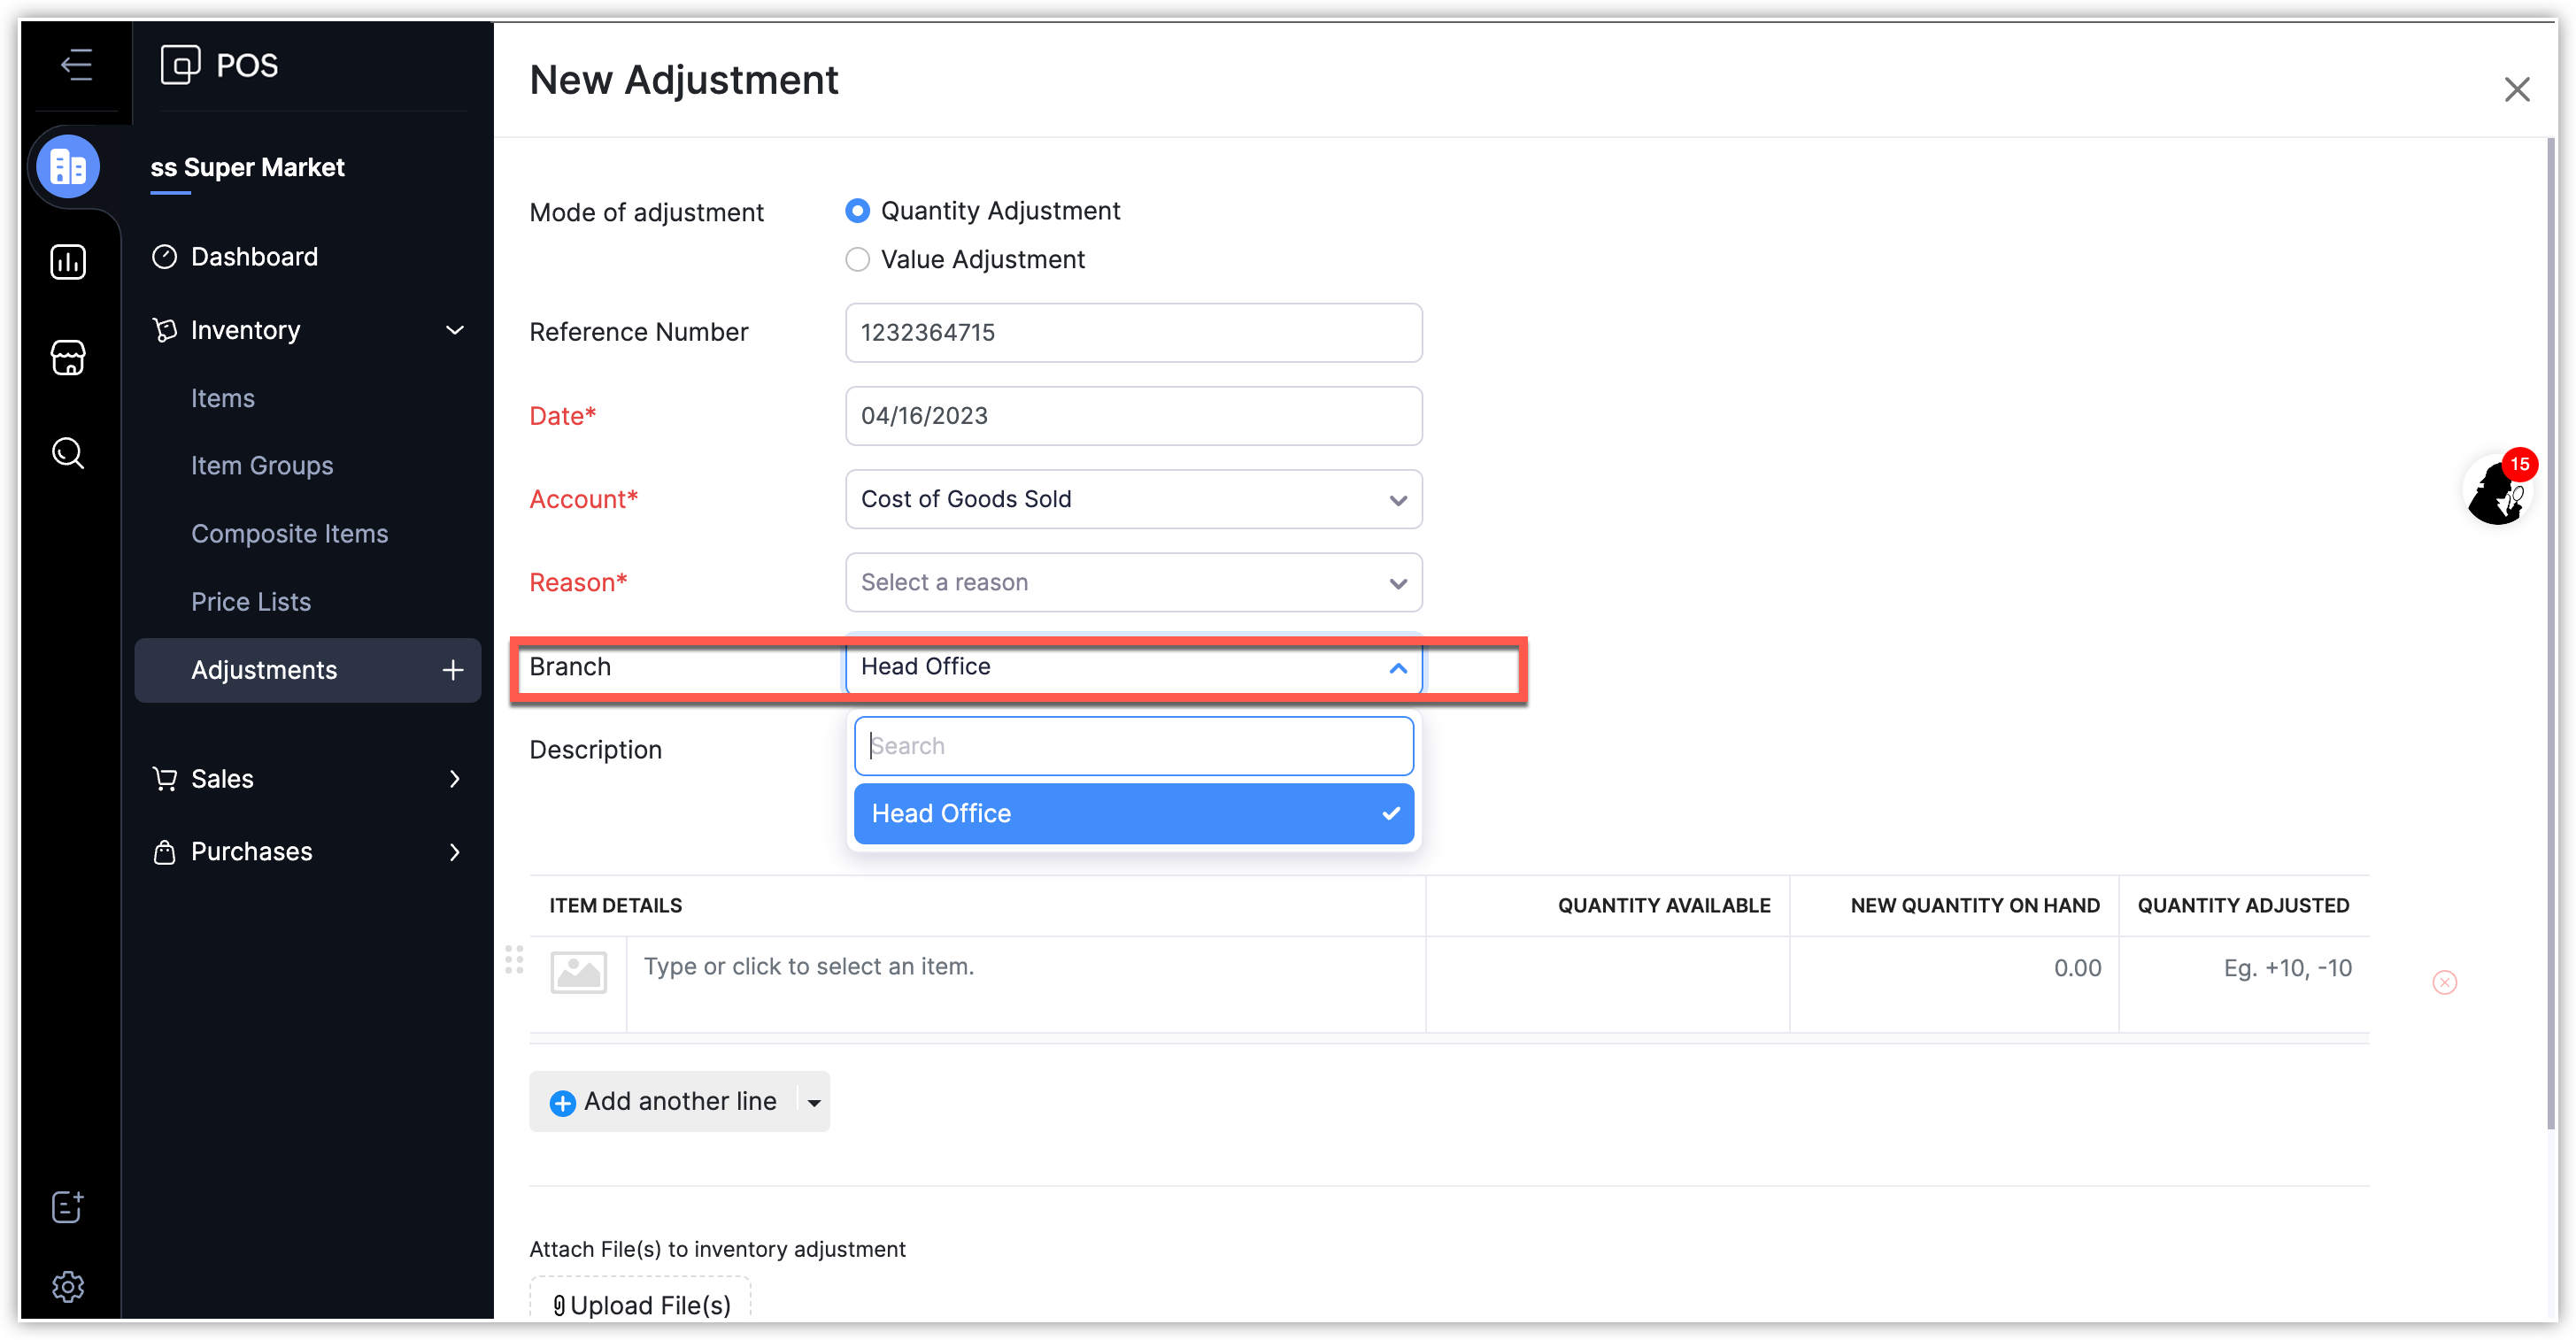2576x1340 pixels.
Task: Click the item image placeholder thumbnail
Action: [x=578, y=971]
